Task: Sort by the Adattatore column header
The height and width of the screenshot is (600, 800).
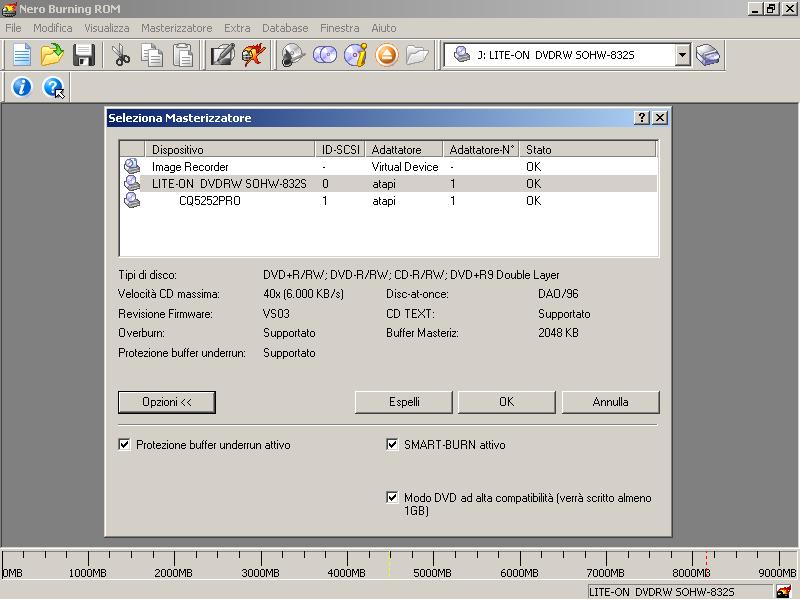Action: 404,149
